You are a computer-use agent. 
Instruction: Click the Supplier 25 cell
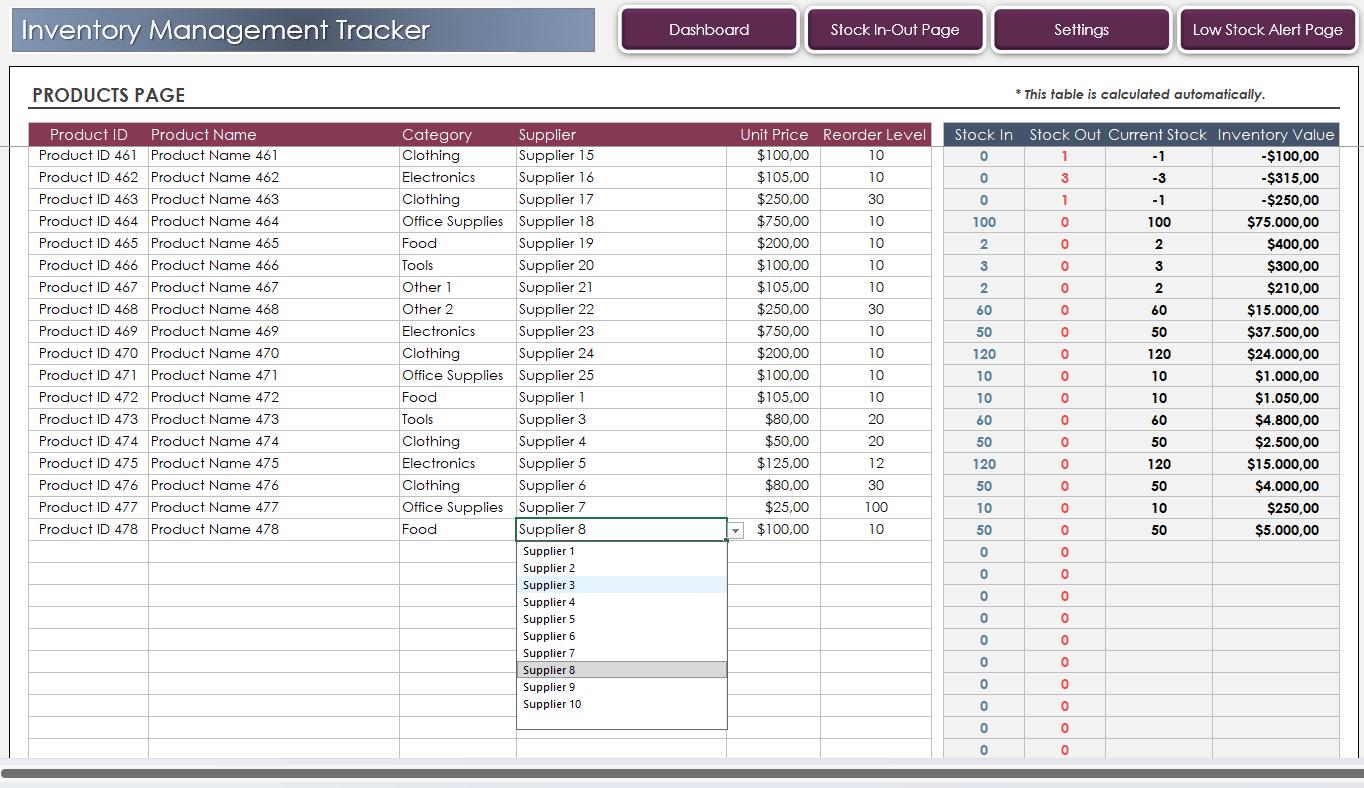click(621, 375)
